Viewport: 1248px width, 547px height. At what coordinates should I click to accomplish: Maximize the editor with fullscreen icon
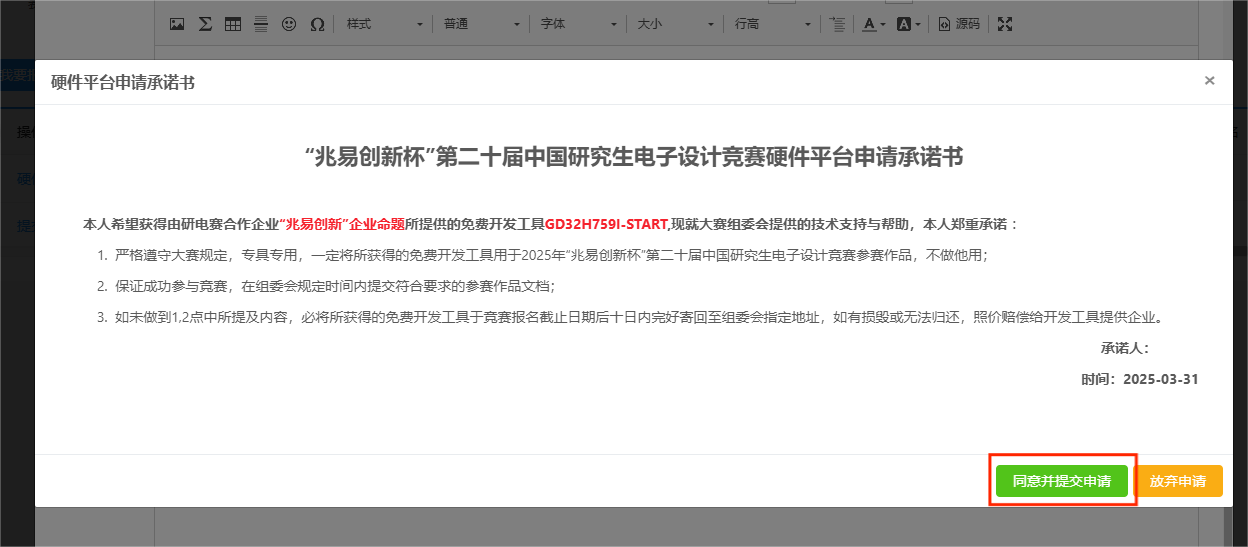tap(1005, 24)
